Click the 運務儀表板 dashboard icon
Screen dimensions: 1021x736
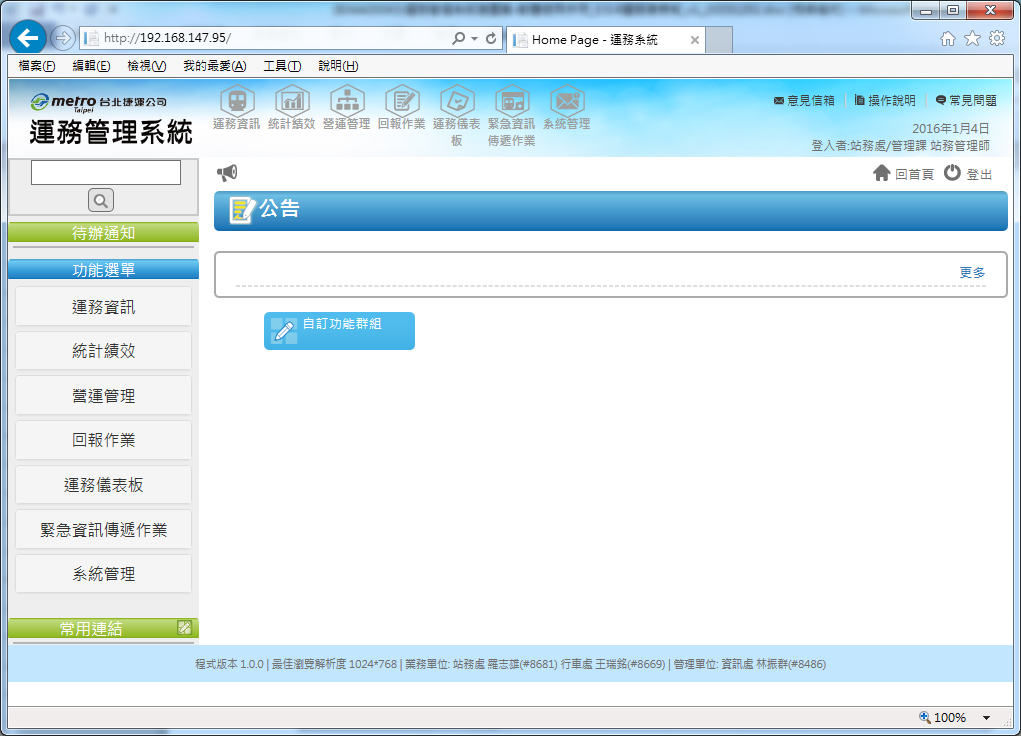tap(457, 101)
